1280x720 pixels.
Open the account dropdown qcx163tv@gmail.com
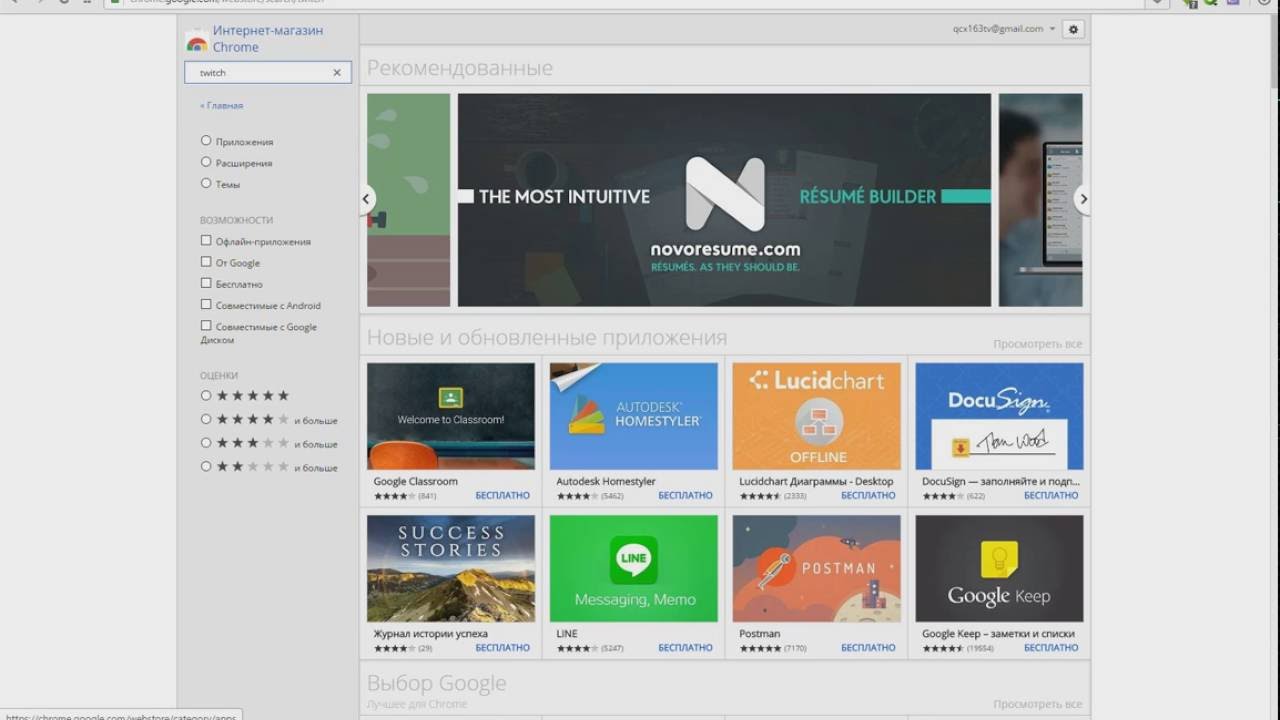[x=1003, y=29]
